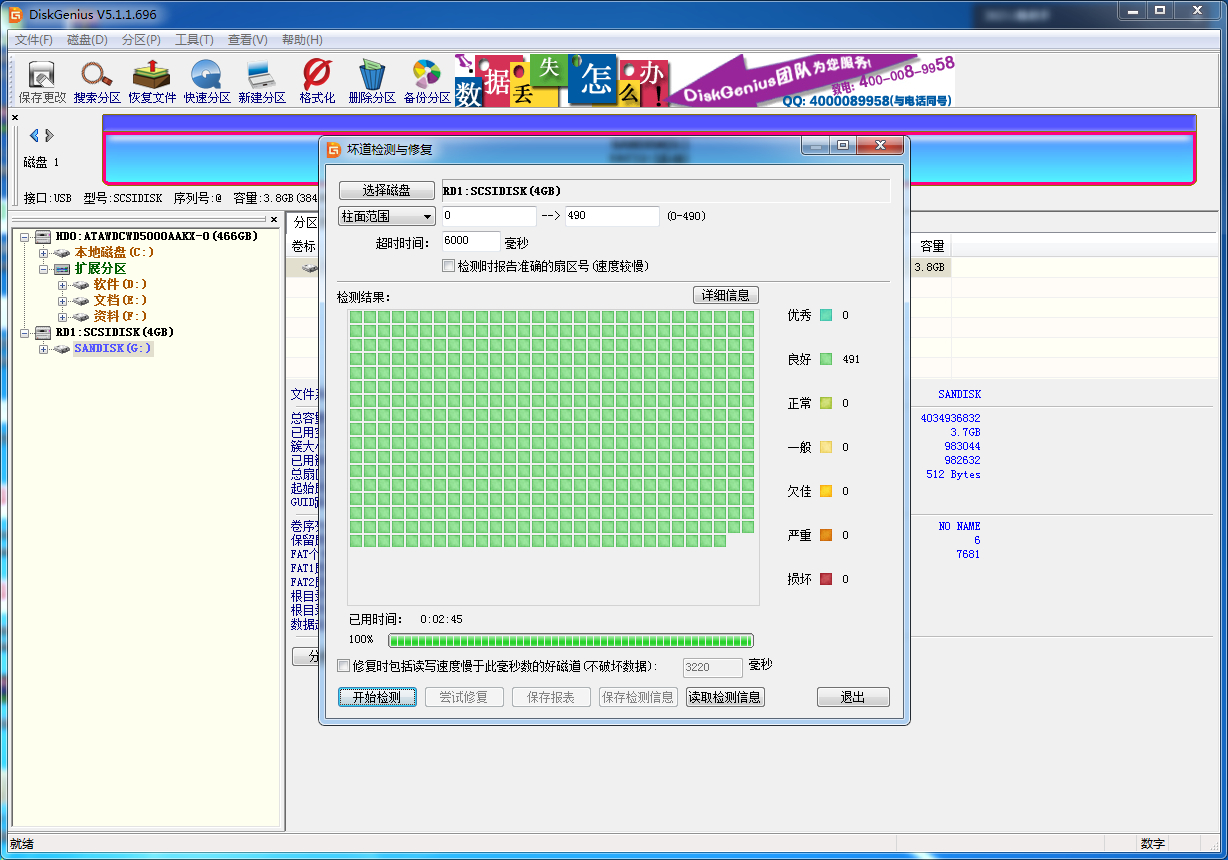The image size is (1228, 860).
Task: Click the drive icon beside 本地磁盘(C:)
Action: pyautogui.click(x=62, y=253)
